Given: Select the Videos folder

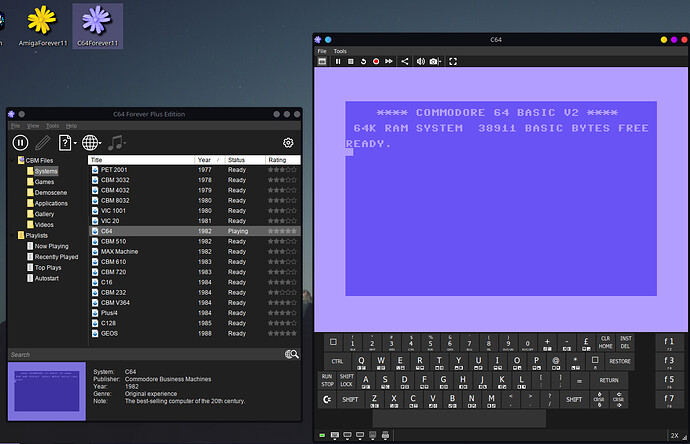Looking at the screenshot, I should (40, 225).
